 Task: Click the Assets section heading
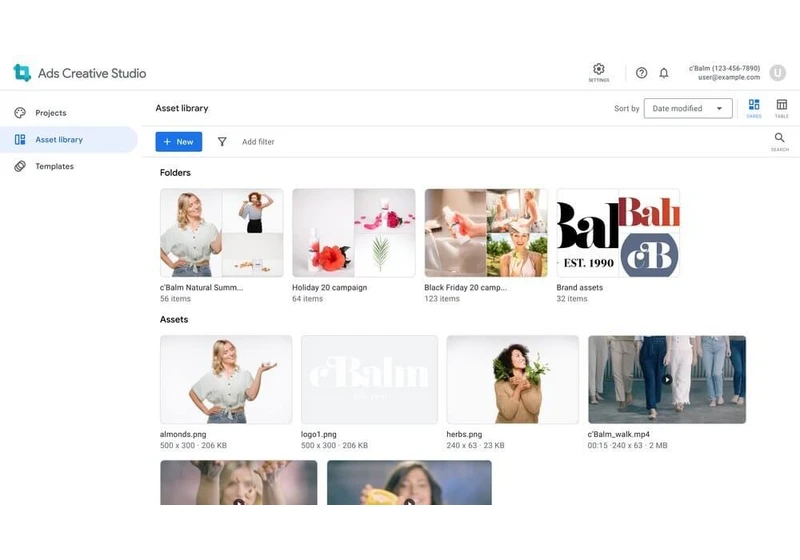point(174,319)
